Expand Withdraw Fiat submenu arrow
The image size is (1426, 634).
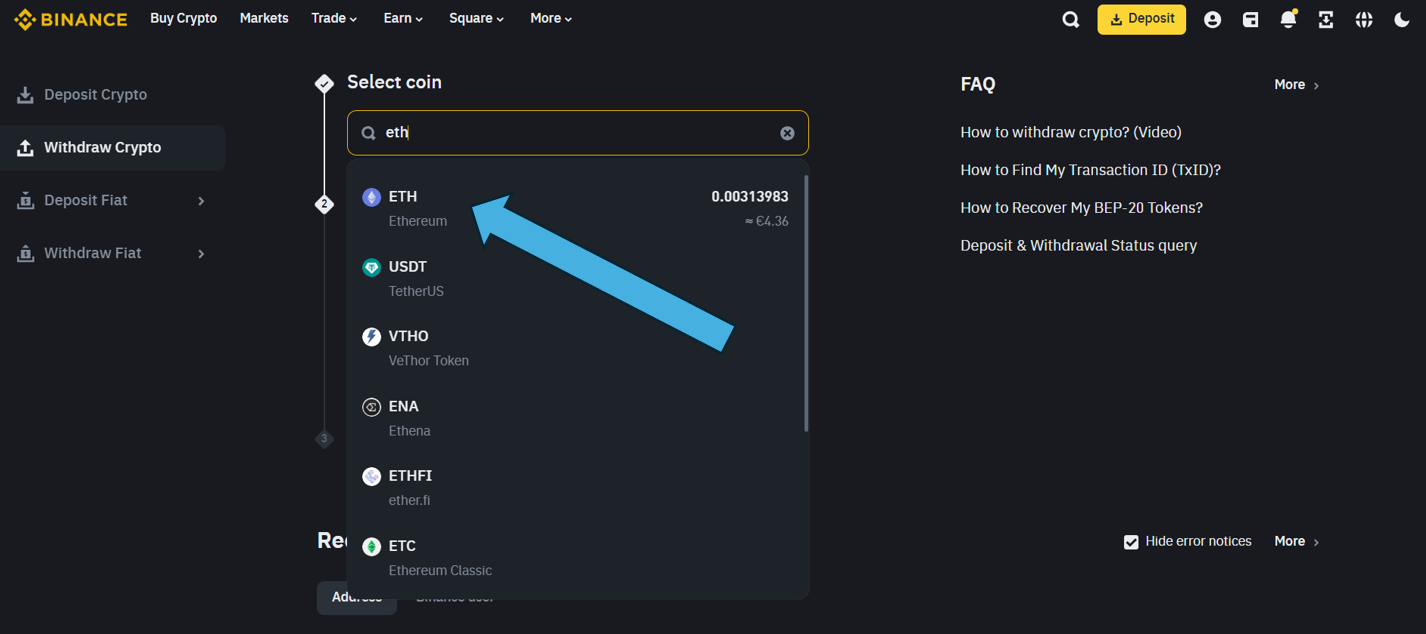[x=201, y=254]
